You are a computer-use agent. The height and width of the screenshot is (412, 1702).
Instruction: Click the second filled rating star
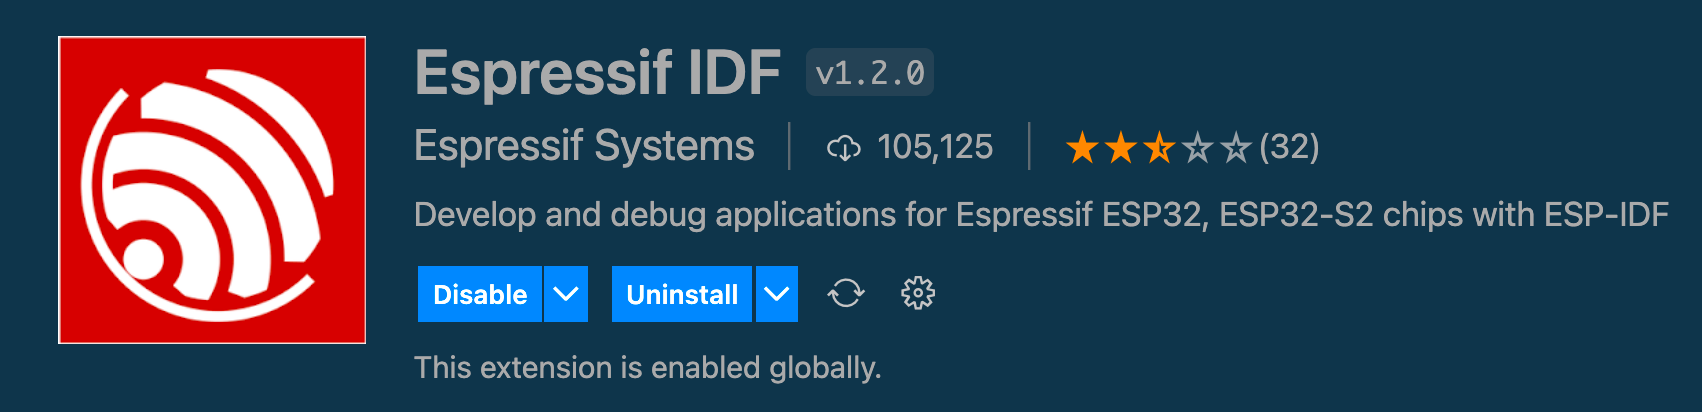(x=1121, y=148)
